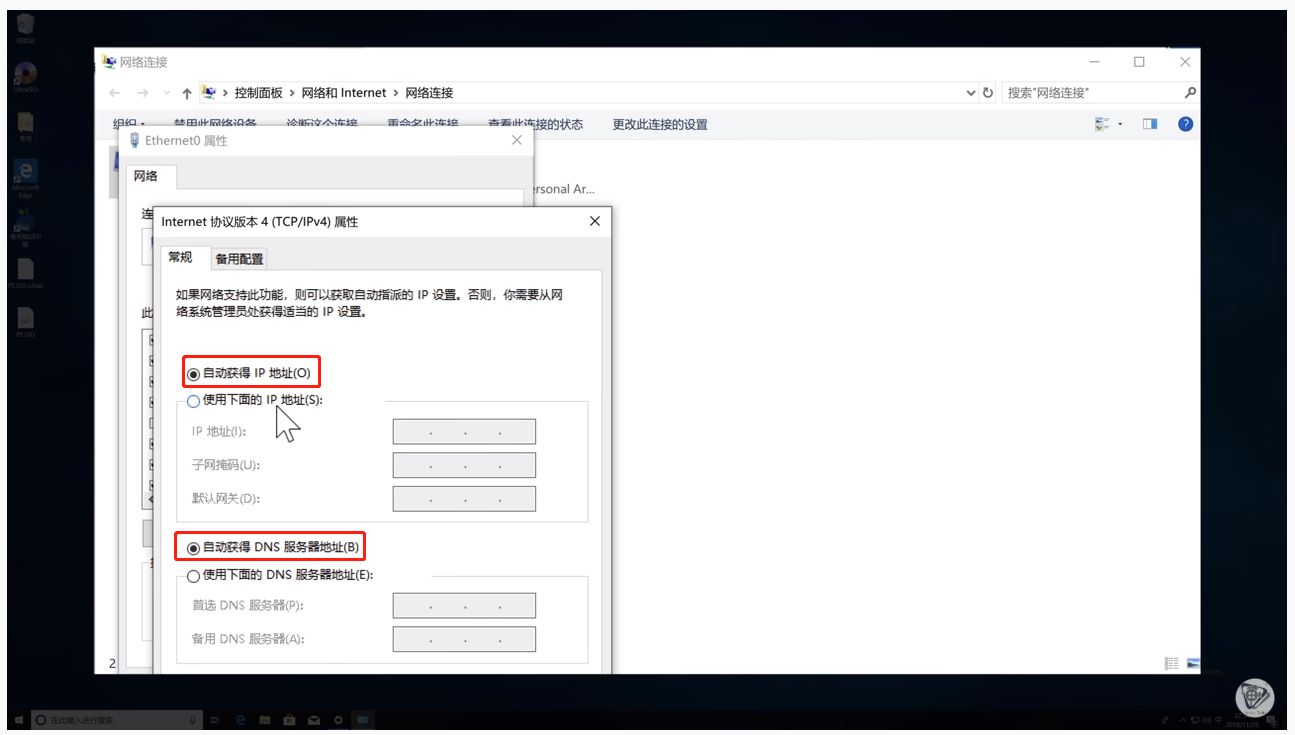The image size is (1295, 735).
Task: Open the Windows Start button
Action: coord(20,719)
